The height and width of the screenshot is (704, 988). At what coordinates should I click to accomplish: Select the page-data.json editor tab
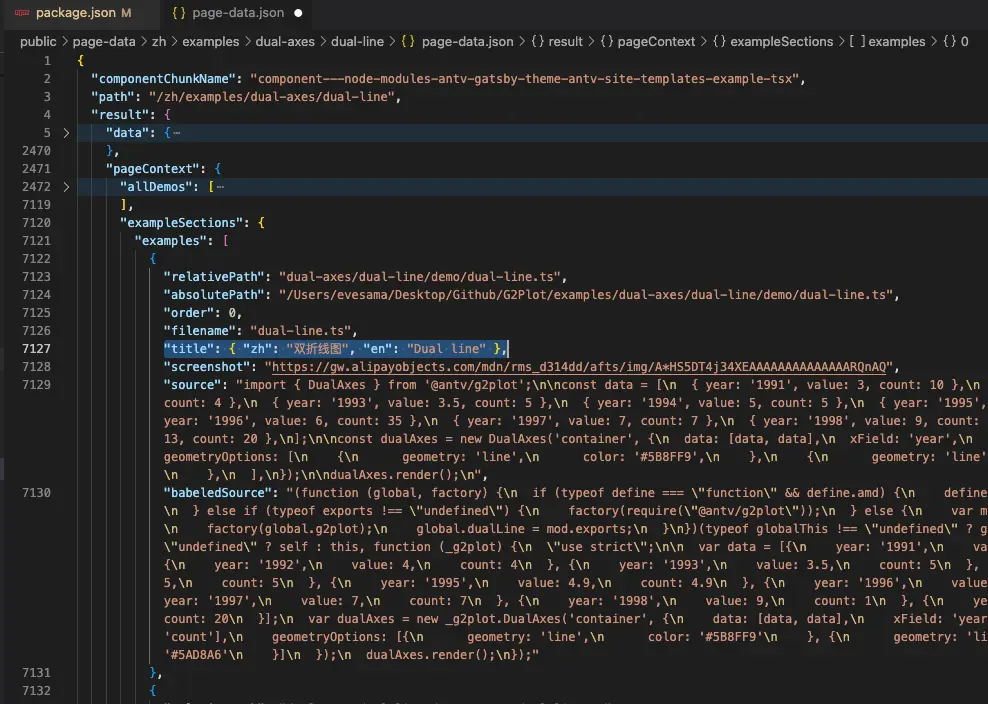coord(238,13)
